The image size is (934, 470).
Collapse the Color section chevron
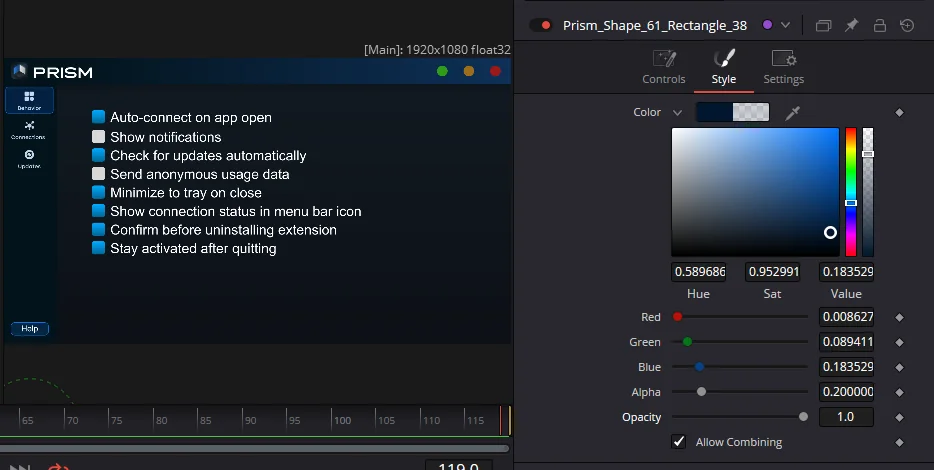click(677, 113)
